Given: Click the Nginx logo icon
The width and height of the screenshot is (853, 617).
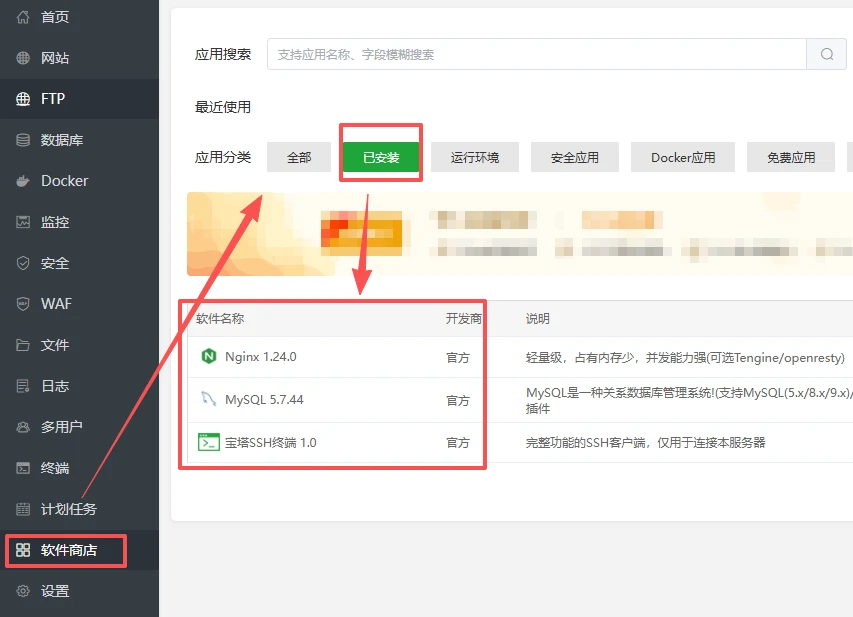Looking at the screenshot, I should (x=209, y=357).
